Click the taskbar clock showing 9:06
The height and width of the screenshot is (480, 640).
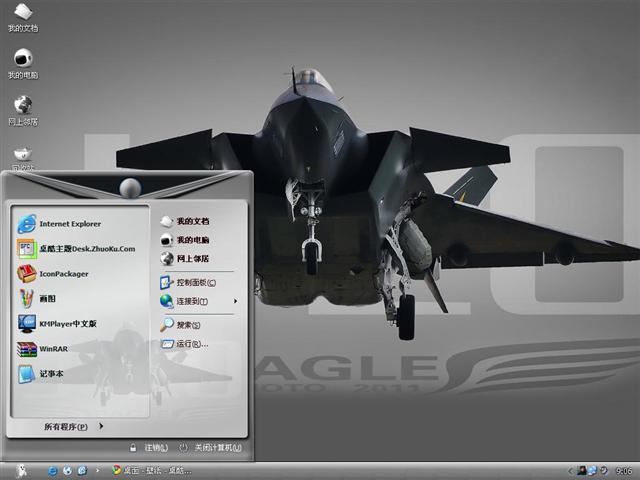tap(624, 471)
